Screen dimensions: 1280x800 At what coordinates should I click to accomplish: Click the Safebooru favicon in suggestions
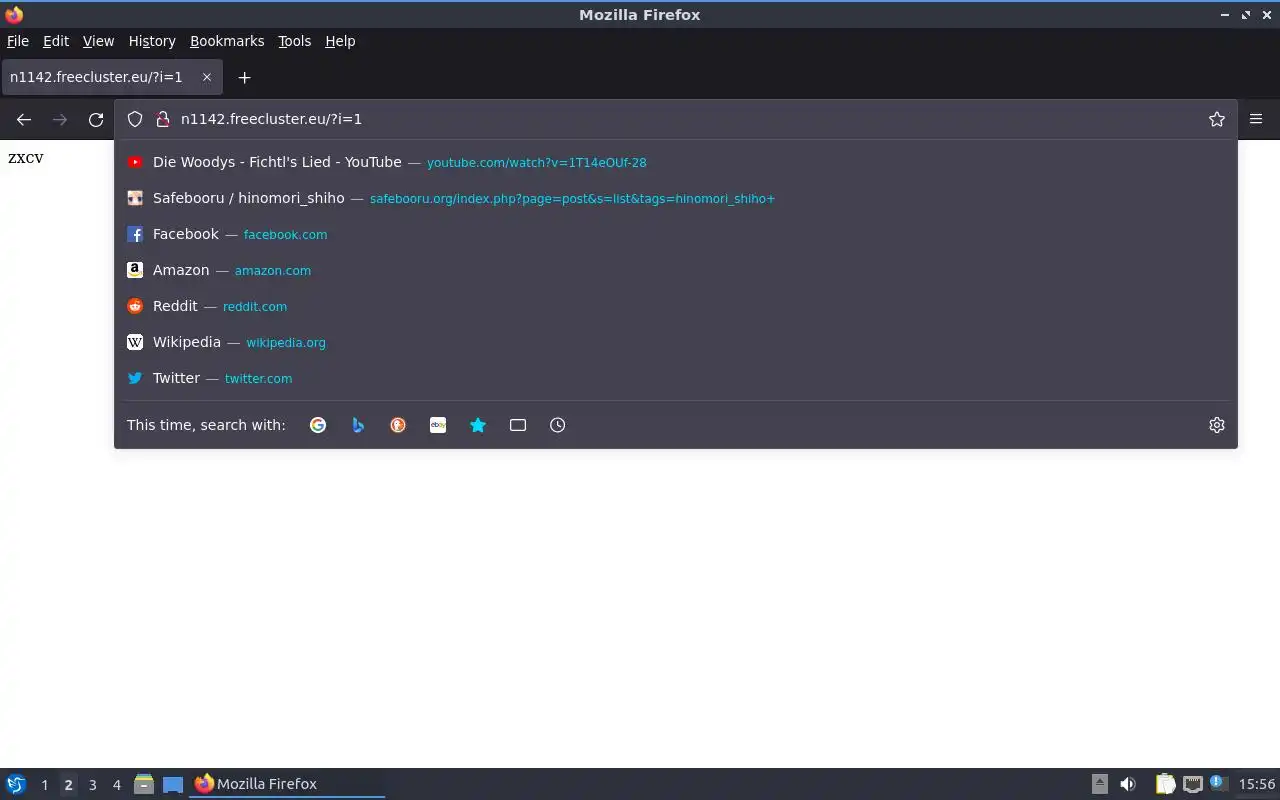click(x=135, y=198)
